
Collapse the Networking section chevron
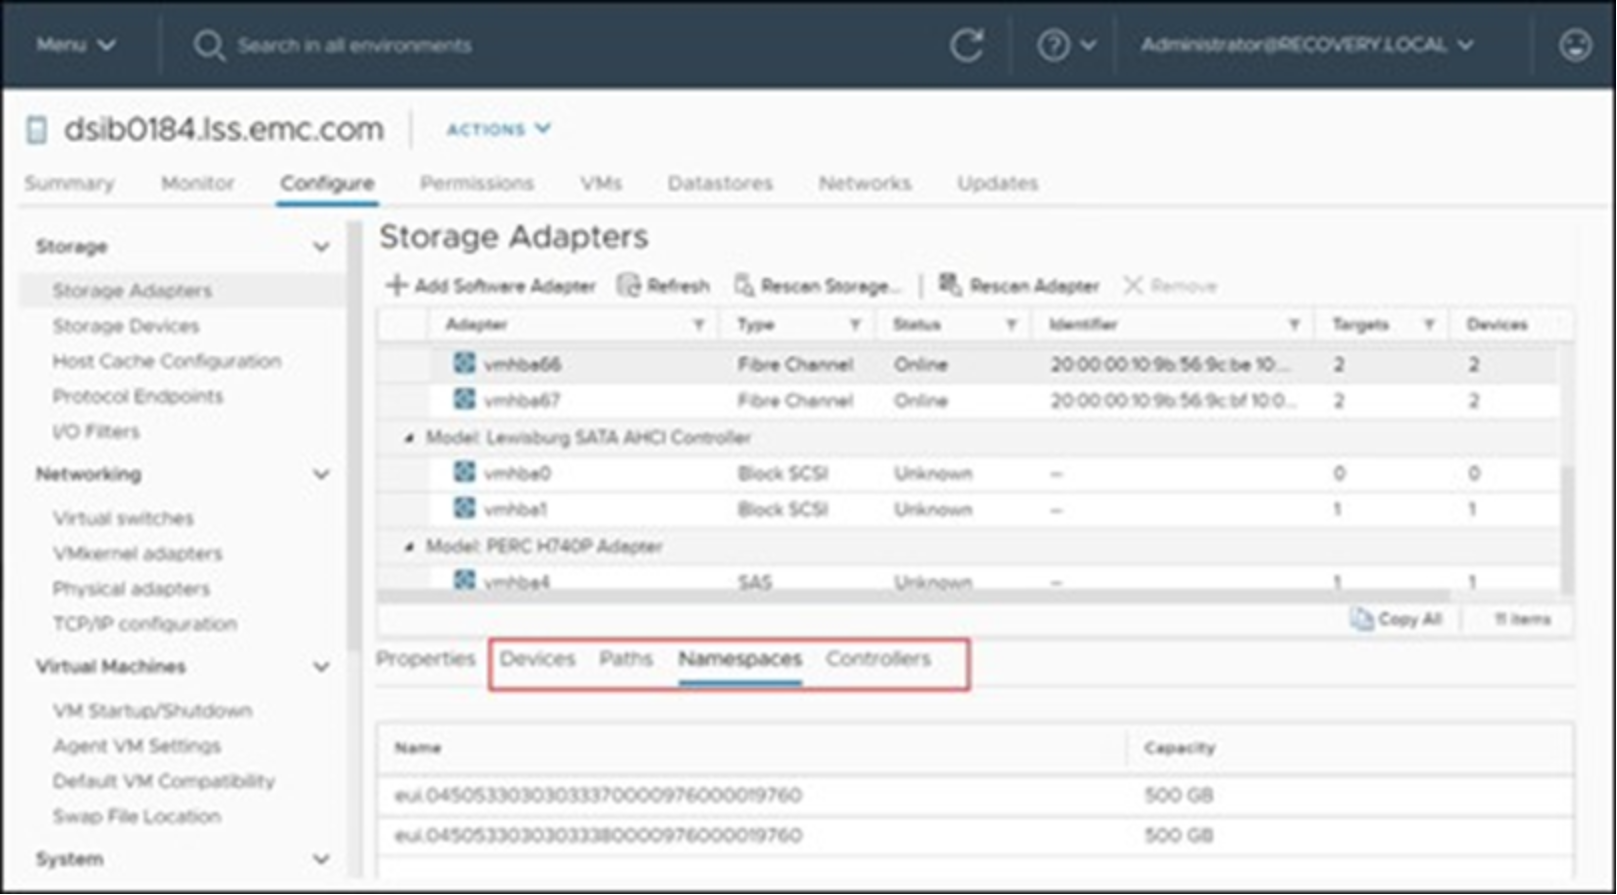[321, 474]
